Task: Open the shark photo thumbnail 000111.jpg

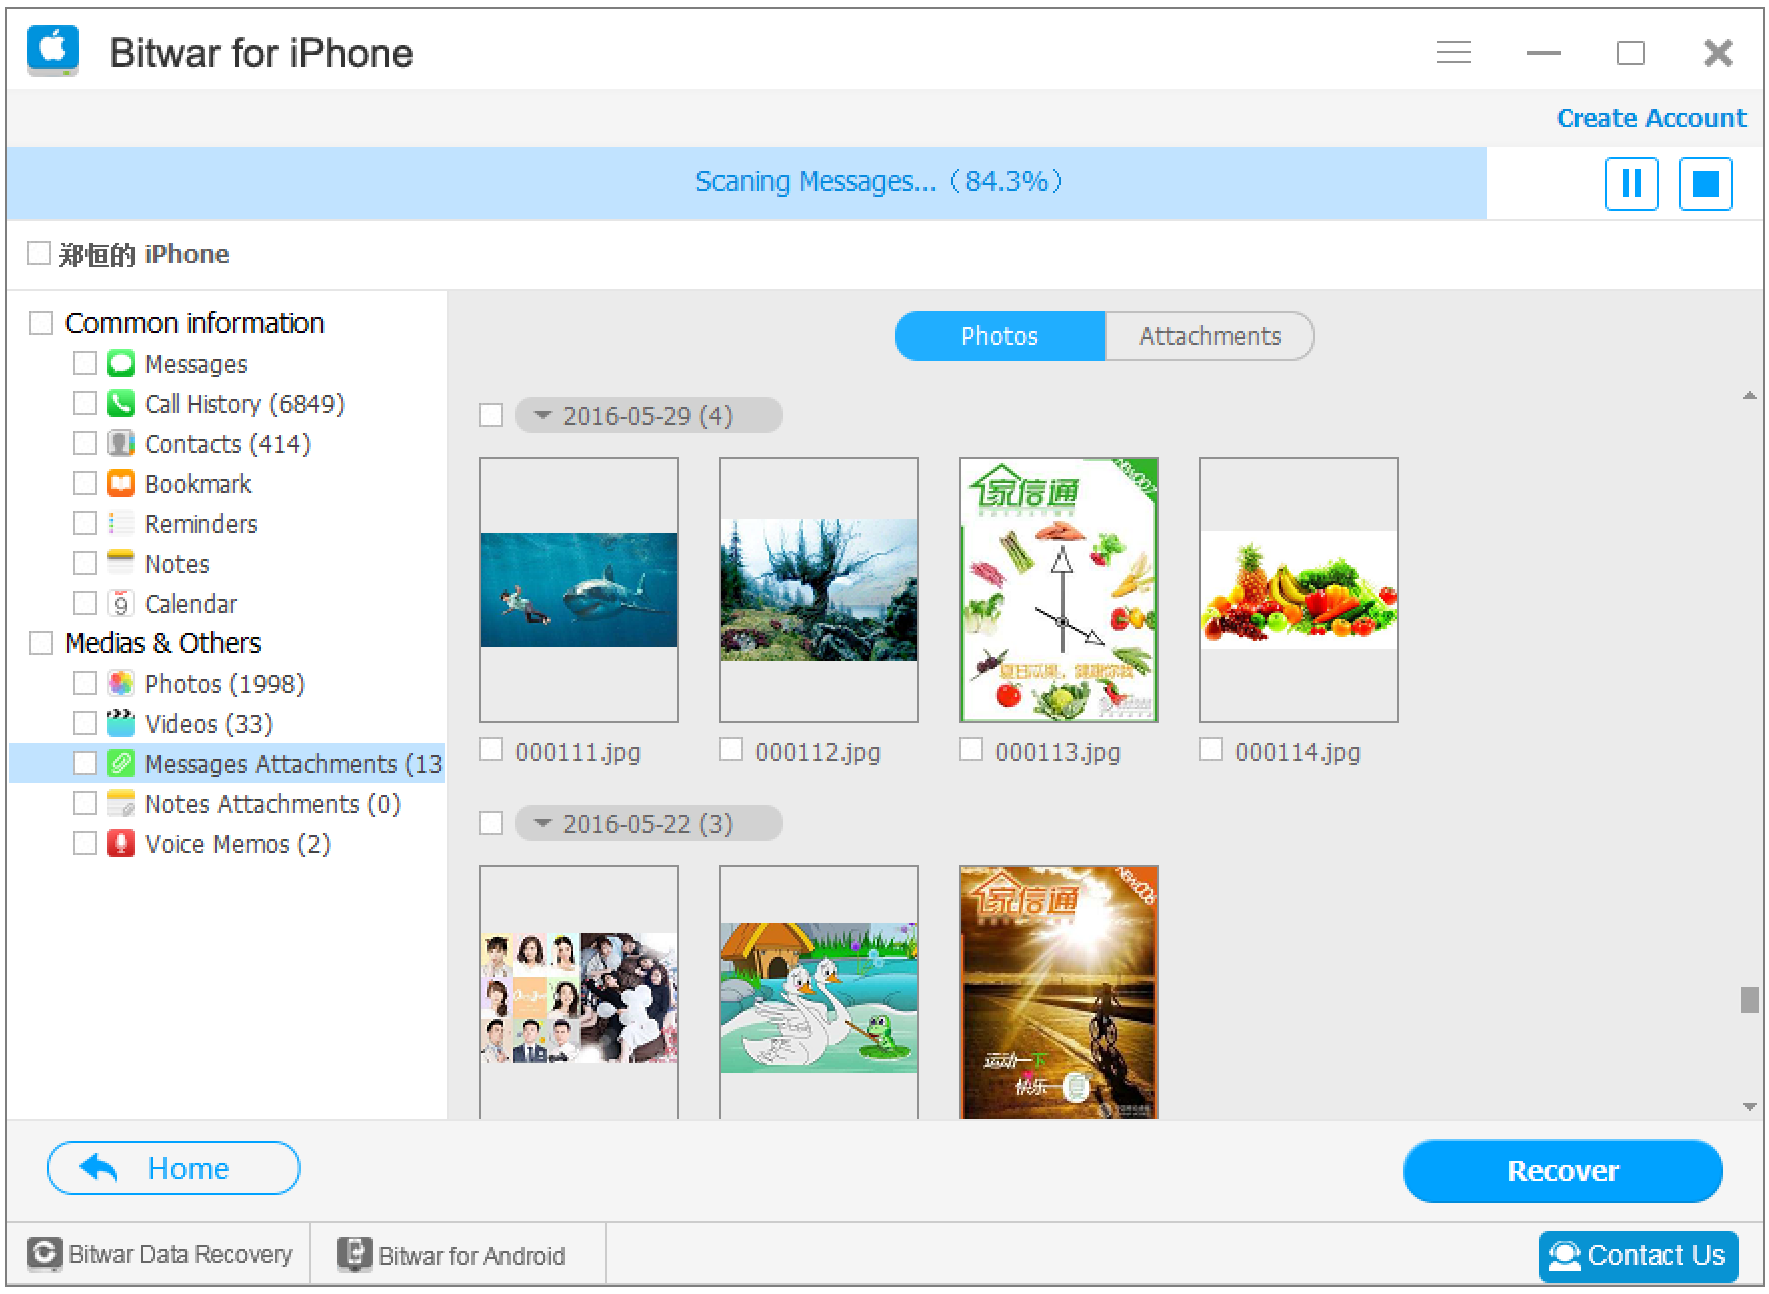Action: coord(579,590)
